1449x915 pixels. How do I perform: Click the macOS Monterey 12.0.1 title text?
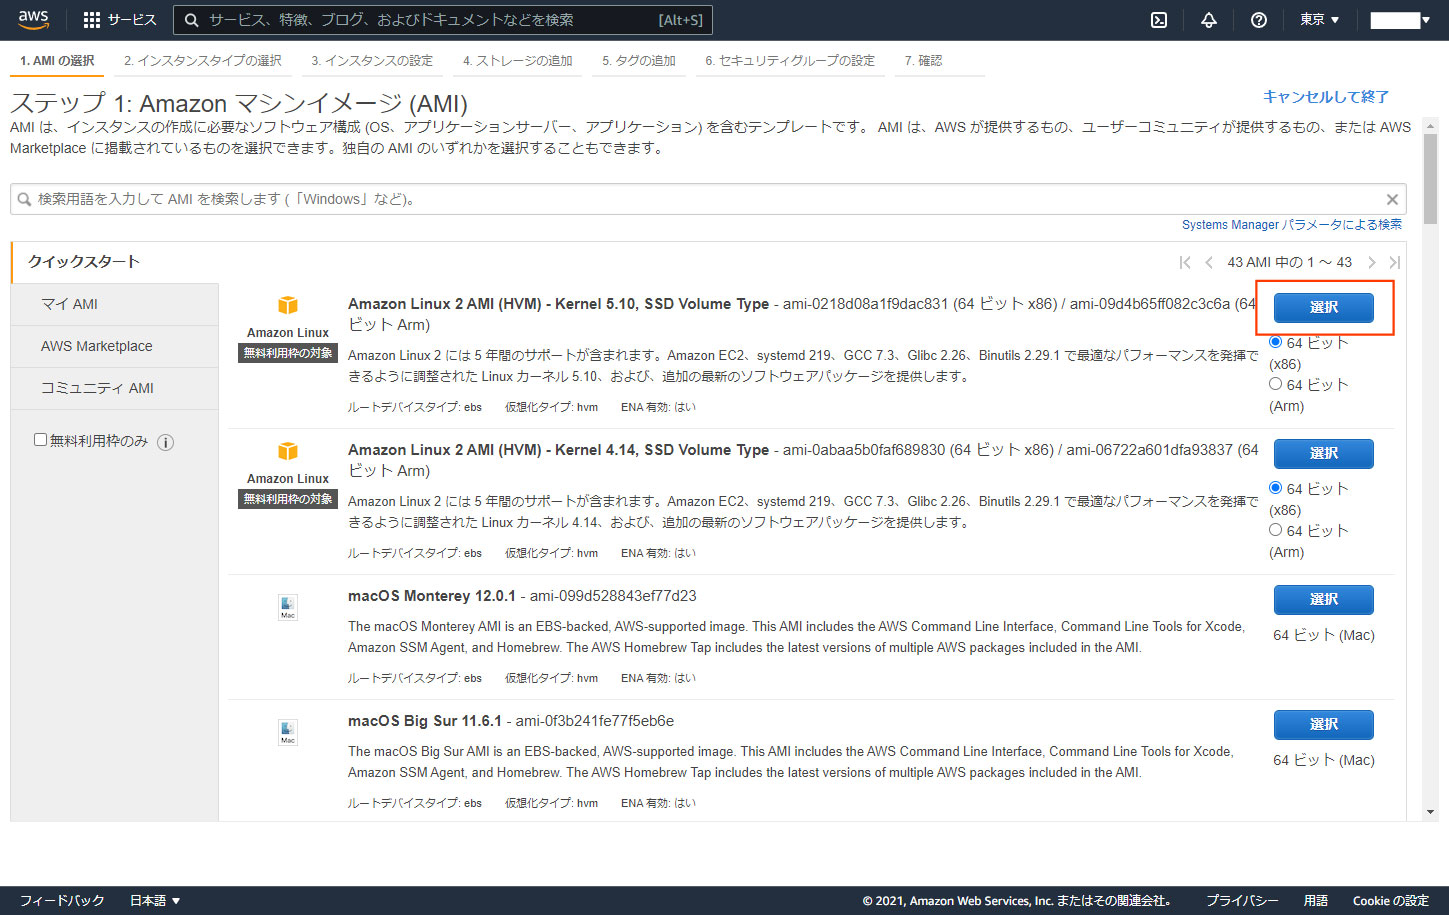click(432, 596)
